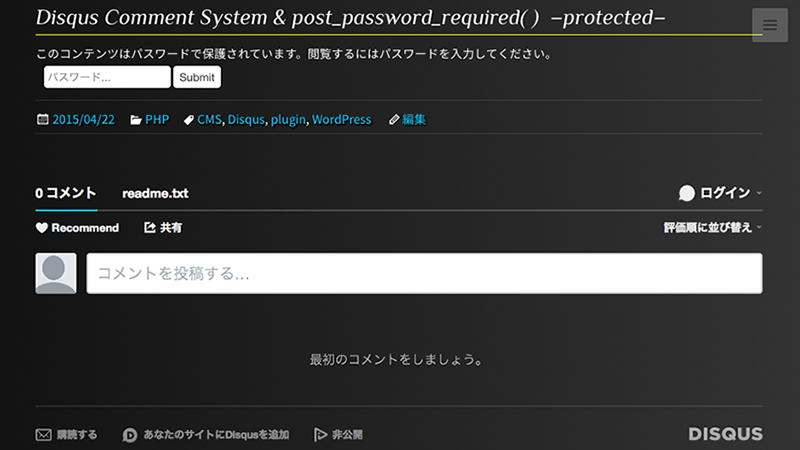The image size is (800, 450).
Task: Click the user avatar placeholder
Action: [x=56, y=273]
